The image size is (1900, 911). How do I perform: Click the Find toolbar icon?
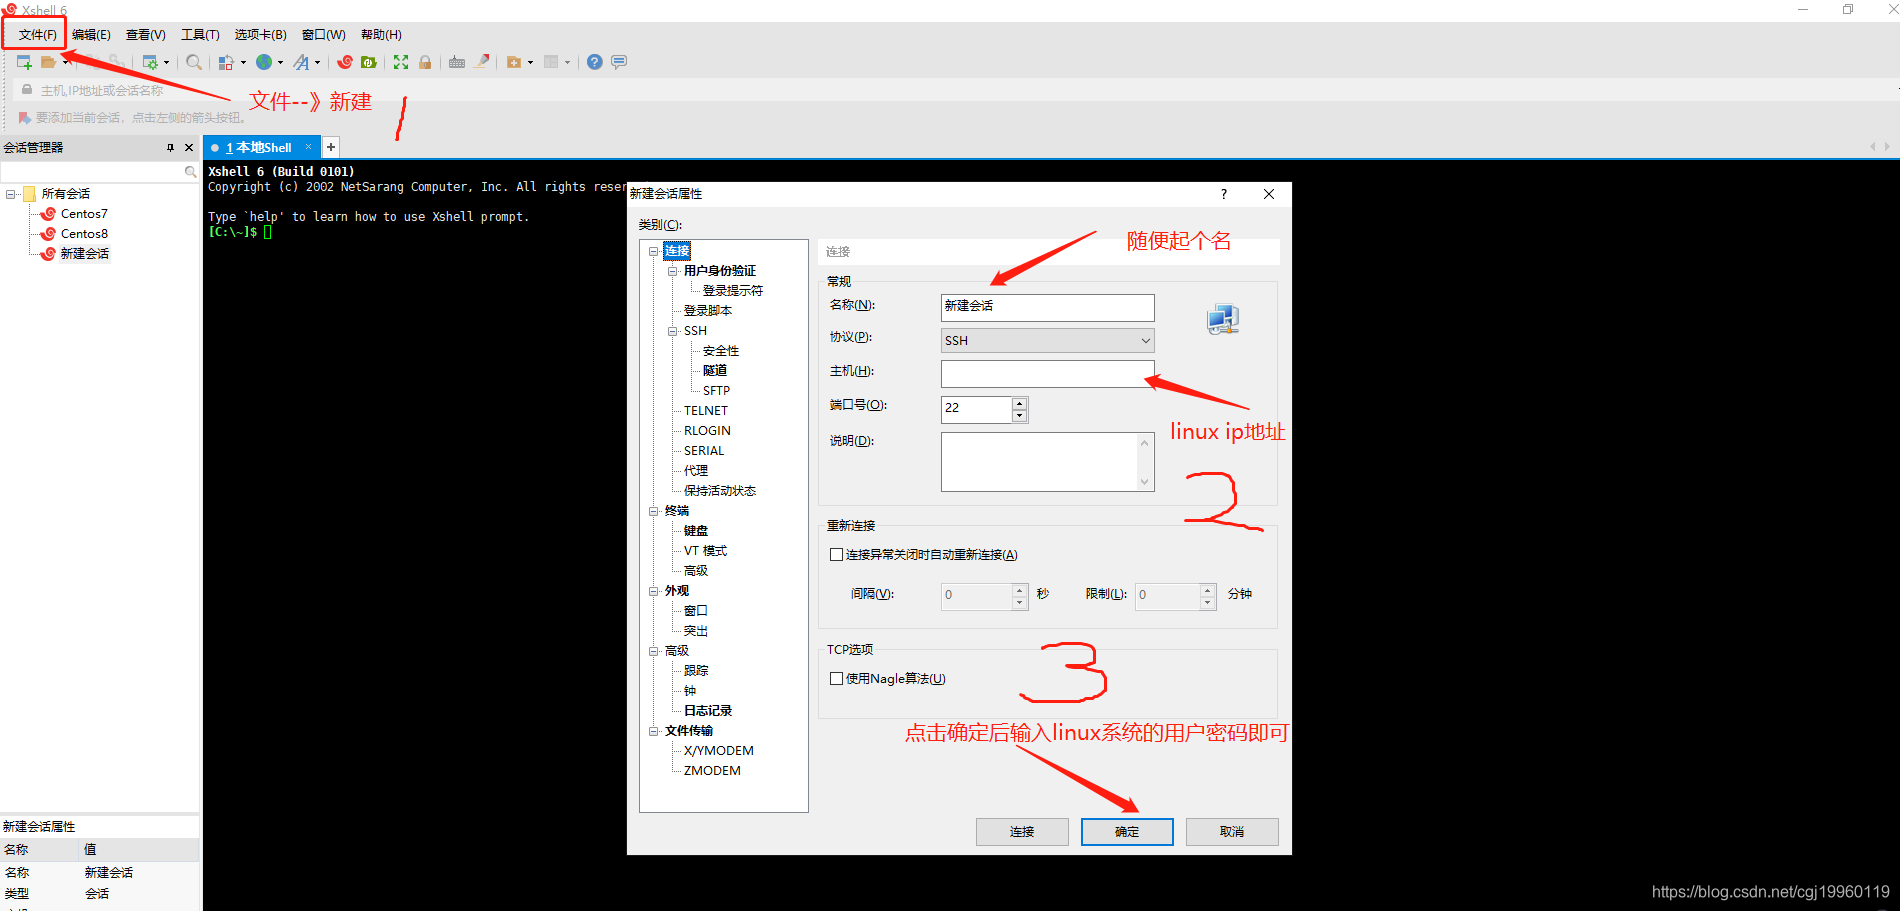tap(194, 62)
